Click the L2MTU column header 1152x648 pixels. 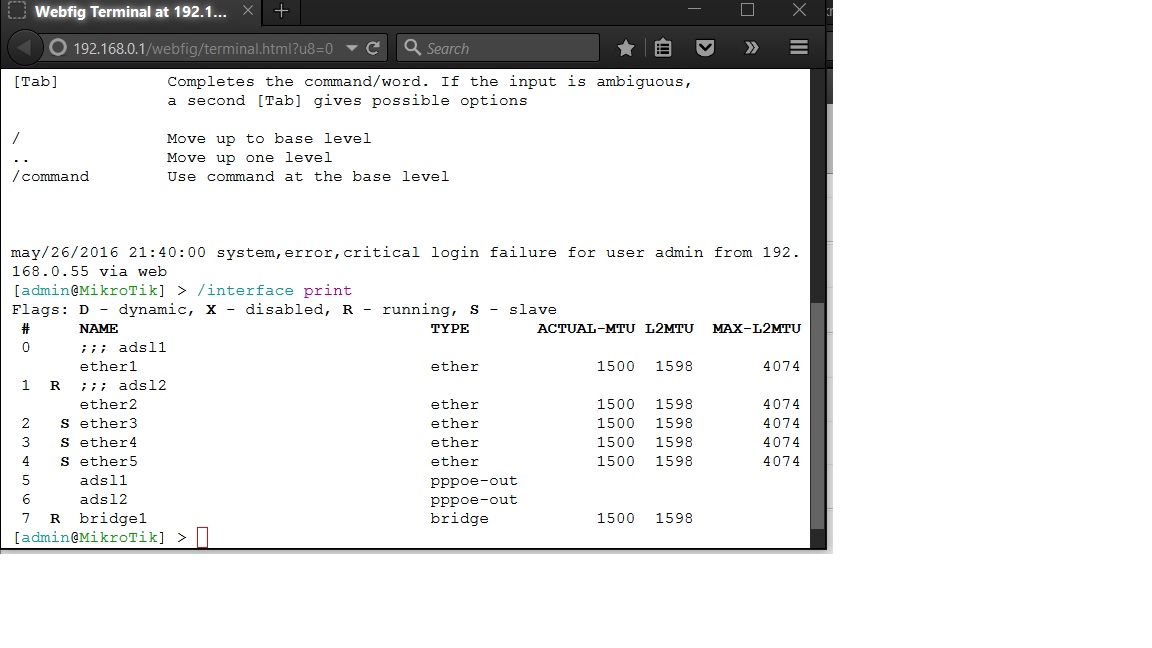tap(669, 328)
